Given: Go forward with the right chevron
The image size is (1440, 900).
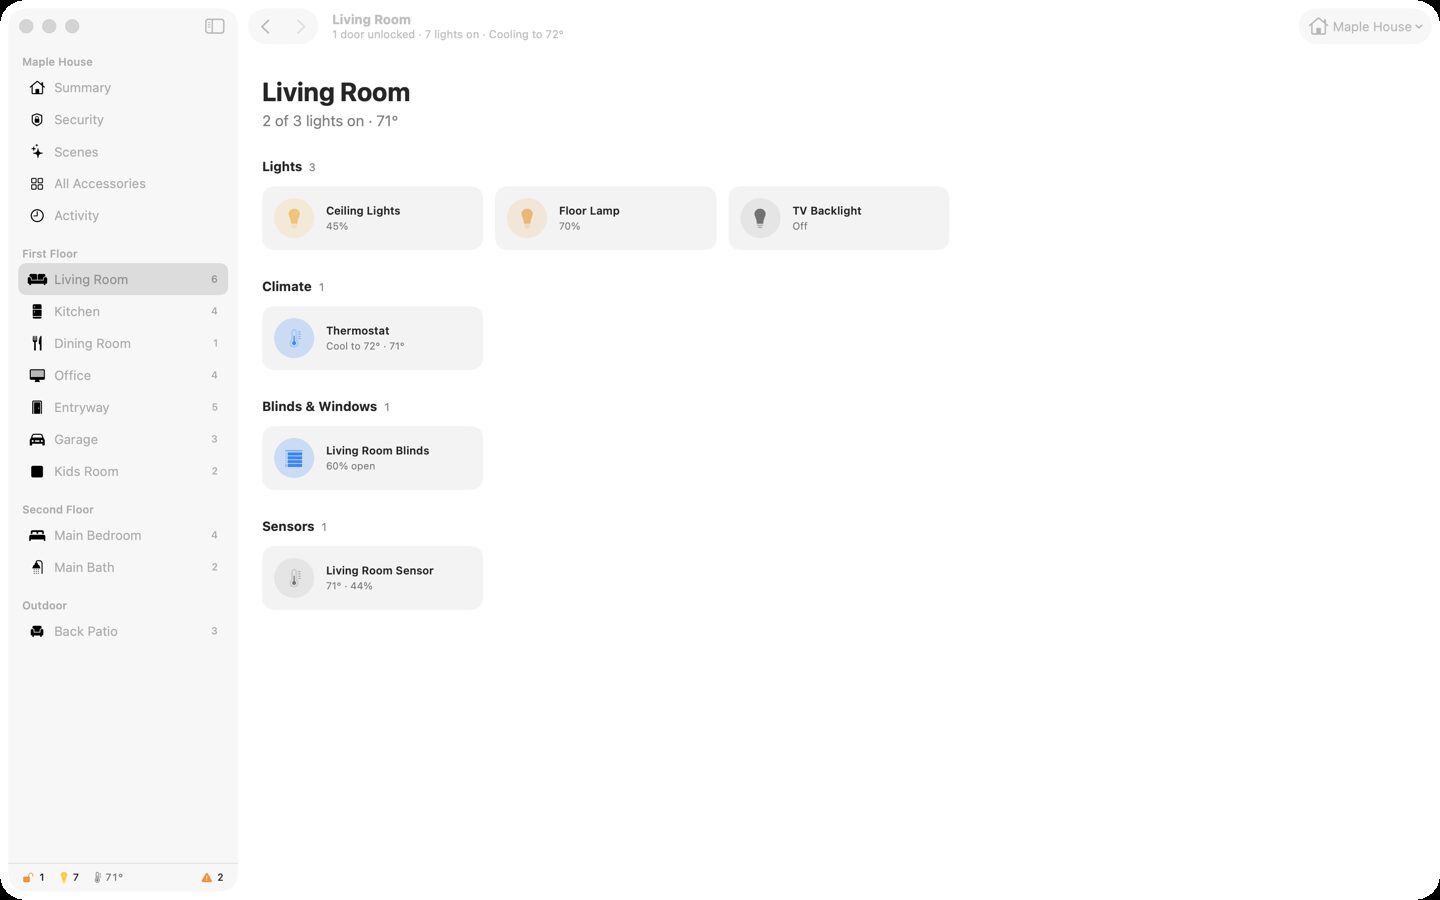Looking at the screenshot, I should (x=300, y=27).
